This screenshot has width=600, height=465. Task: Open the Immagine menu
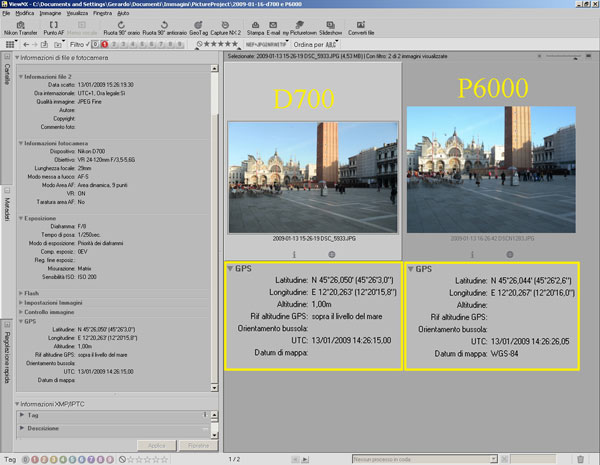[50, 13]
